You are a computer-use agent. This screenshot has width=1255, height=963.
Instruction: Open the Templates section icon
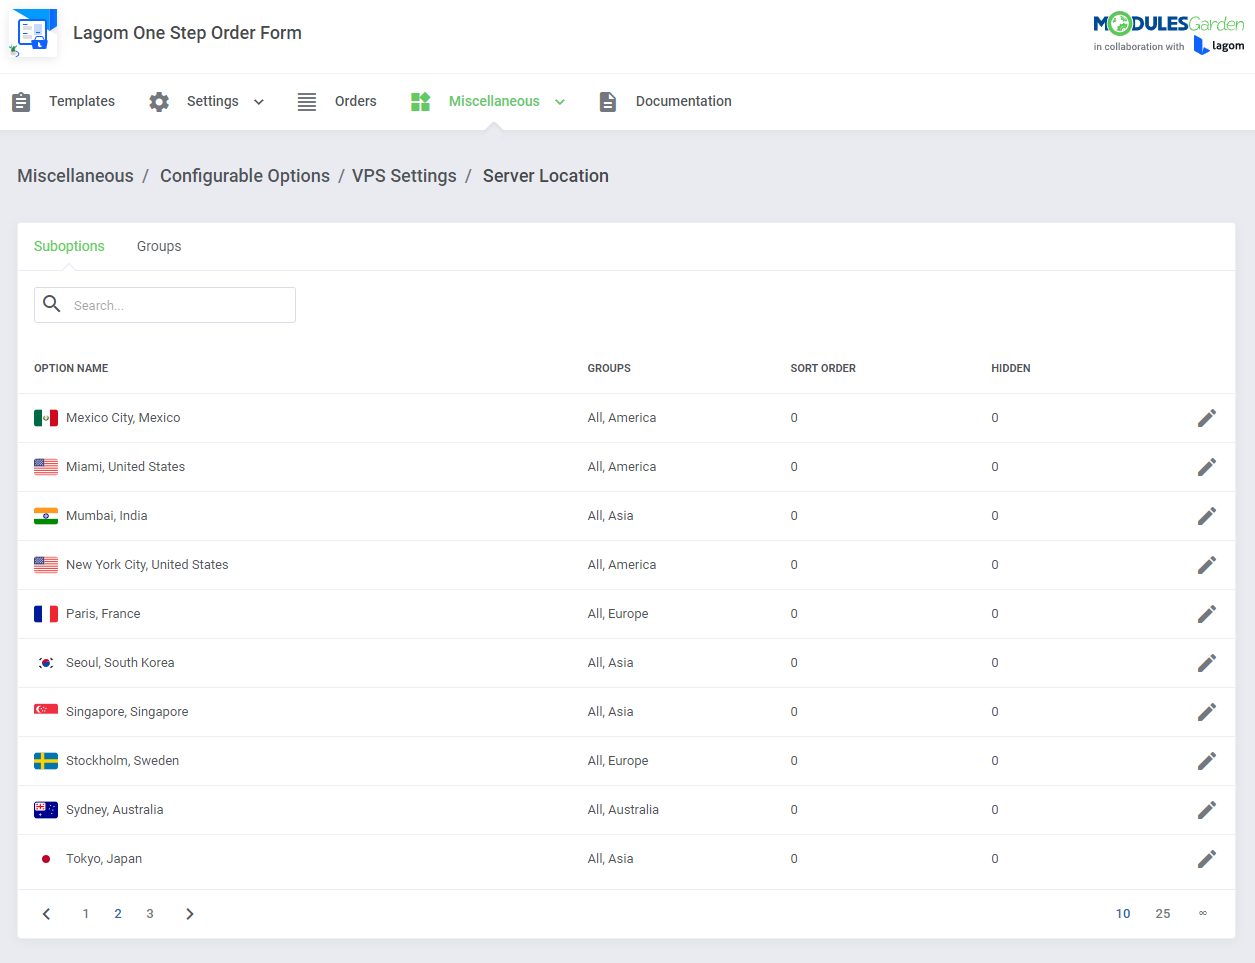tap(21, 101)
